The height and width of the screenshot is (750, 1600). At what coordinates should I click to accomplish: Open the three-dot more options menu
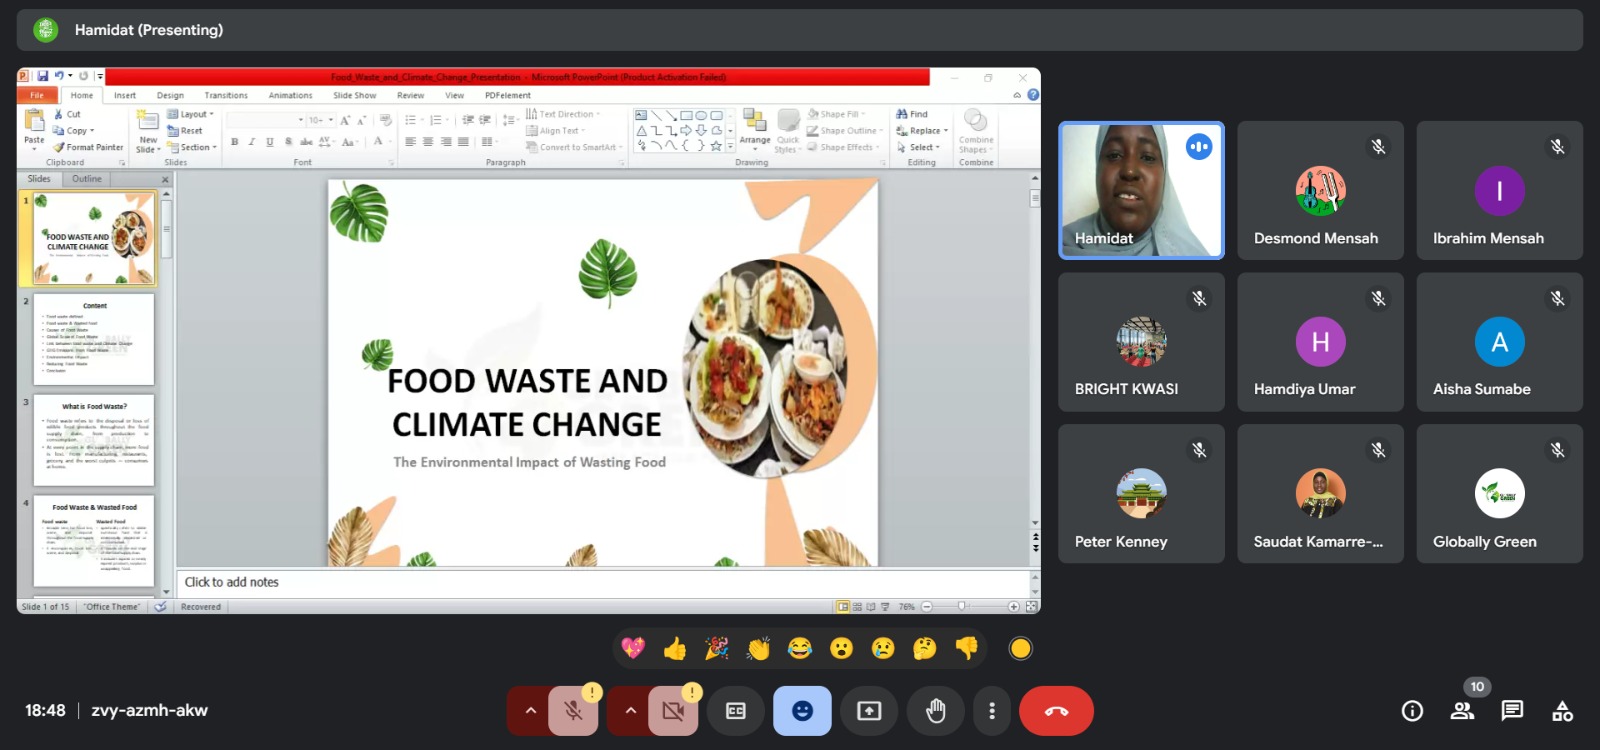[992, 711]
